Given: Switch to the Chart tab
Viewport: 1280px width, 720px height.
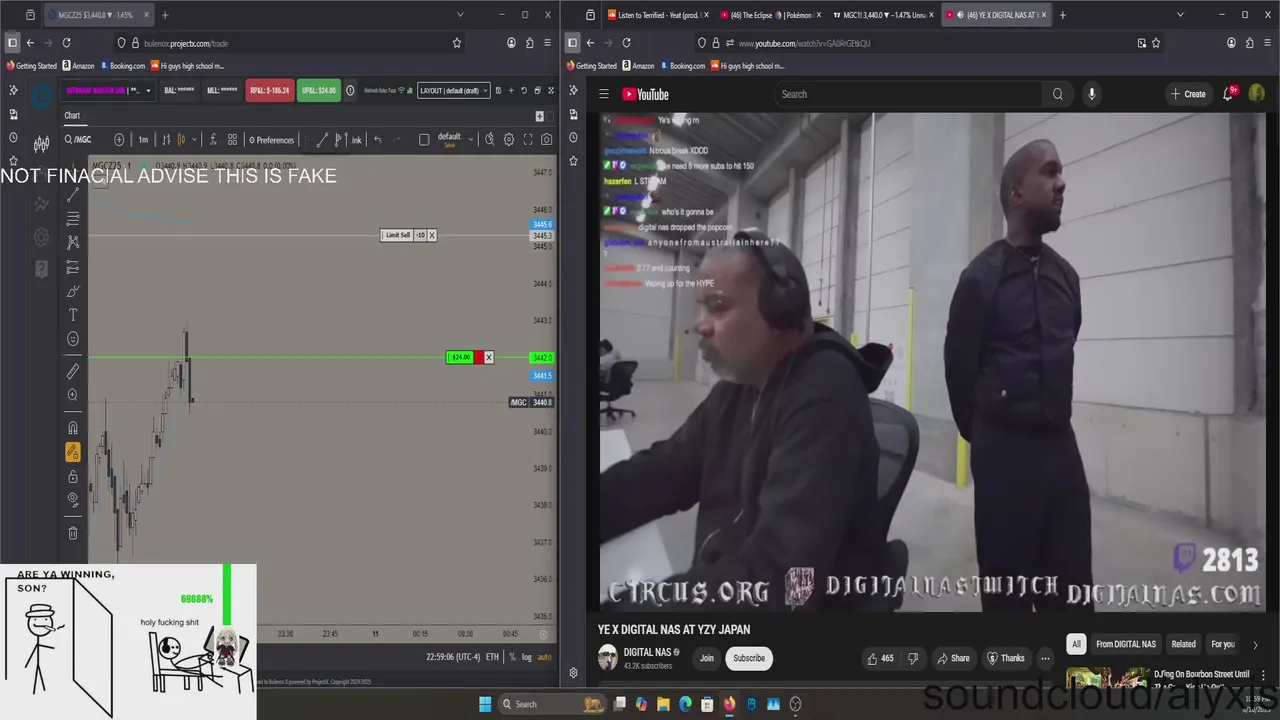Looking at the screenshot, I should [72, 116].
